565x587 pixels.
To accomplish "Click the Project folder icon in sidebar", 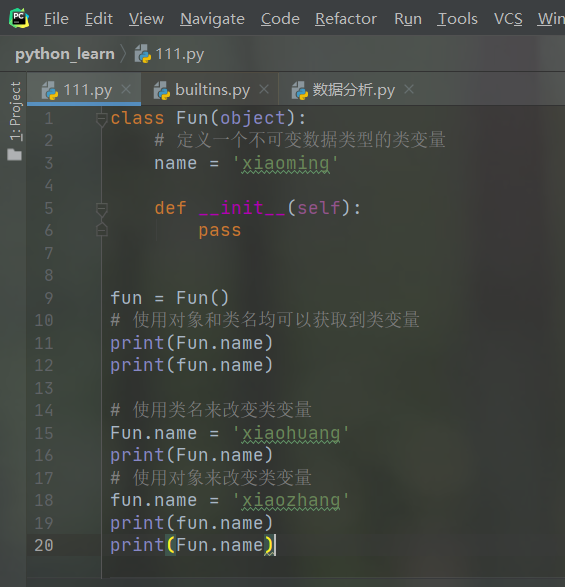I will (x=15, y=154).
